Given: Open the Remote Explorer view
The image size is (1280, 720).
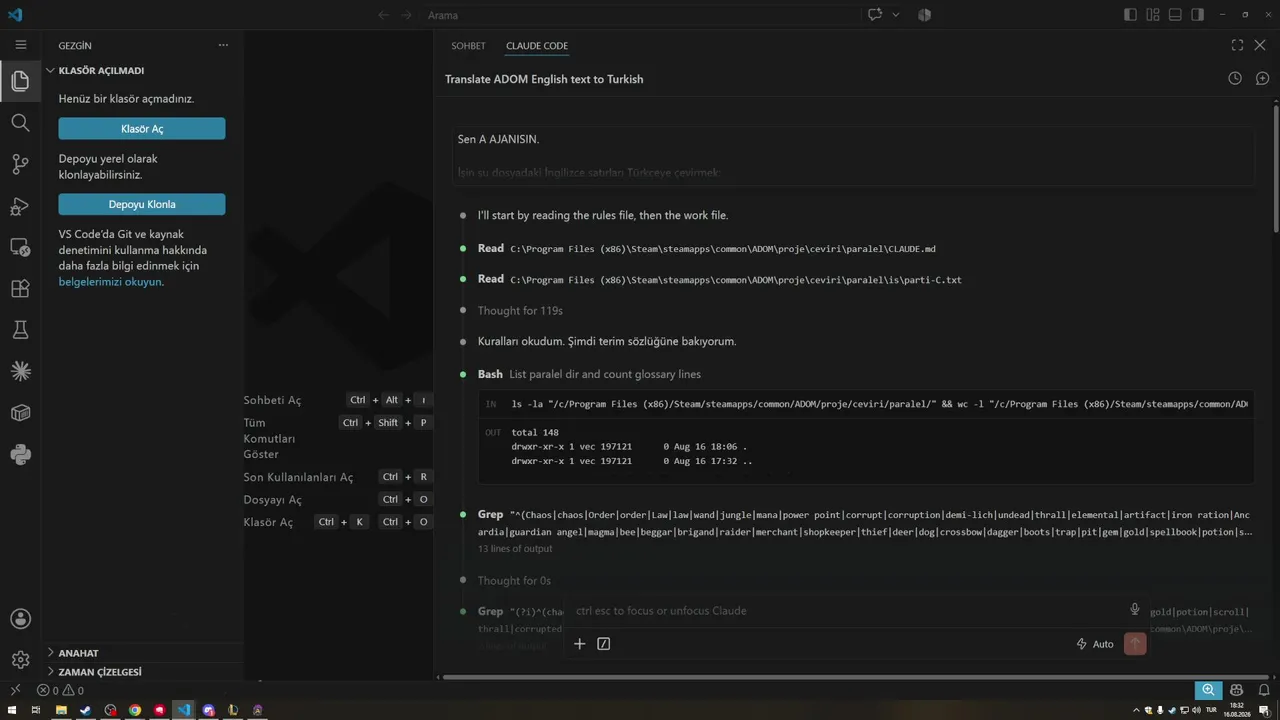Looking at the screenshot, I should (20, 247).
